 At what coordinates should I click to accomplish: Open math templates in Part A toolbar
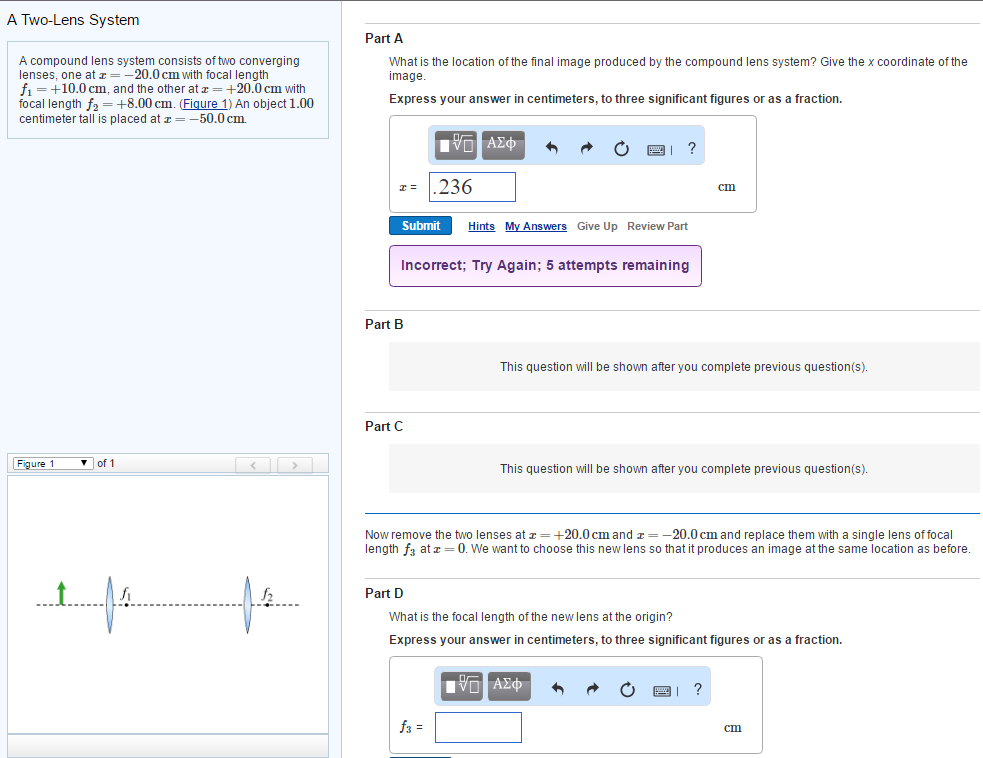(x=457, y=145)
